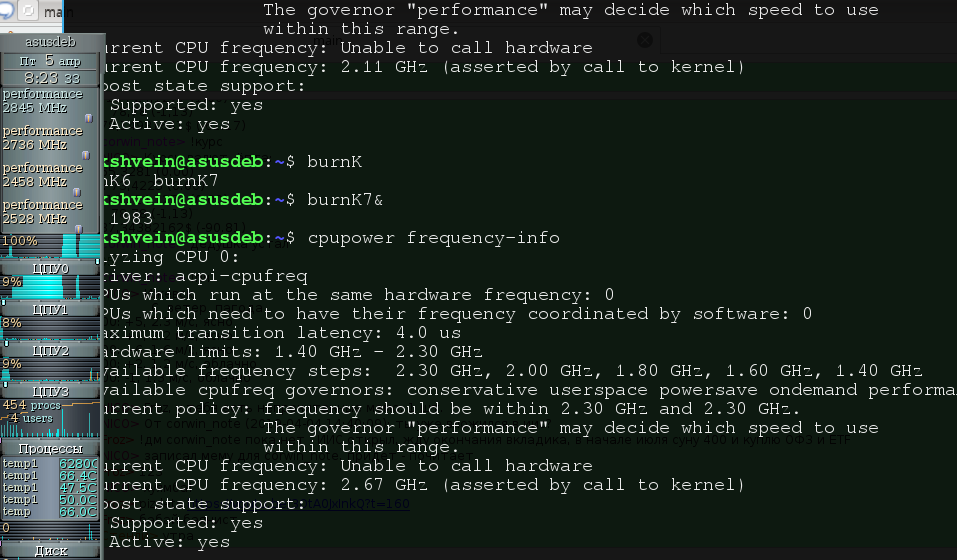Select the ЦПУ0 panel label
Screen dimensions: 957x560
[x=50, y=268]
